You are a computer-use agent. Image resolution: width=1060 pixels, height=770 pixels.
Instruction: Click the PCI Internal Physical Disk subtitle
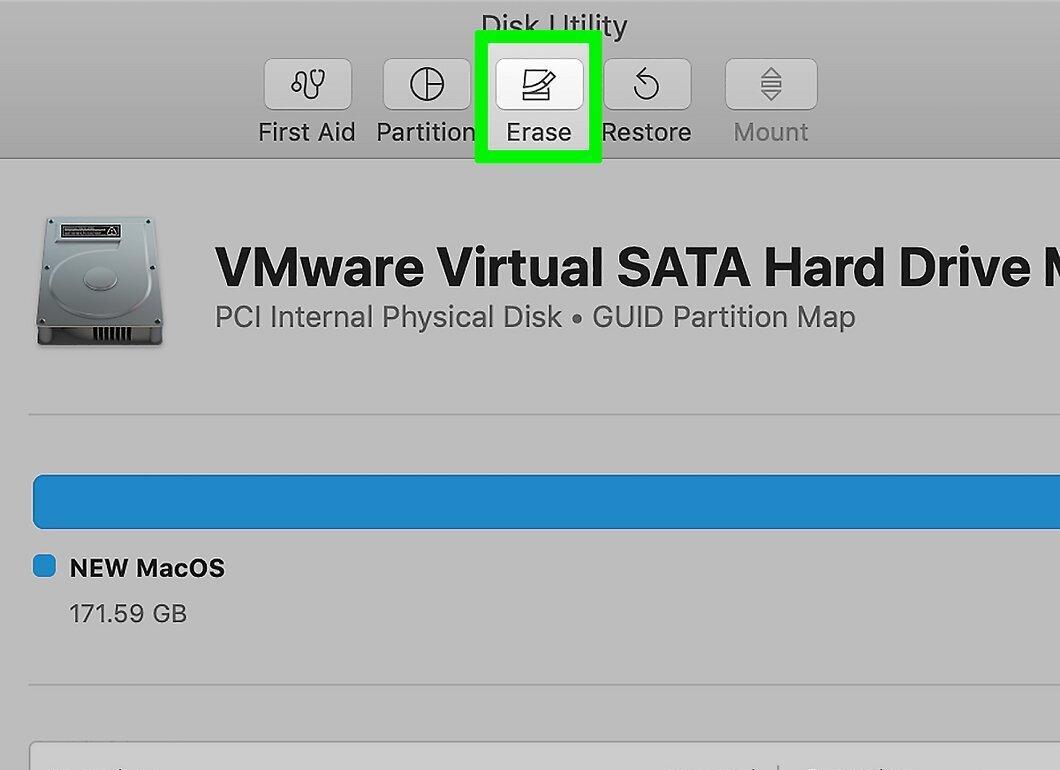(x=388, y=316)
